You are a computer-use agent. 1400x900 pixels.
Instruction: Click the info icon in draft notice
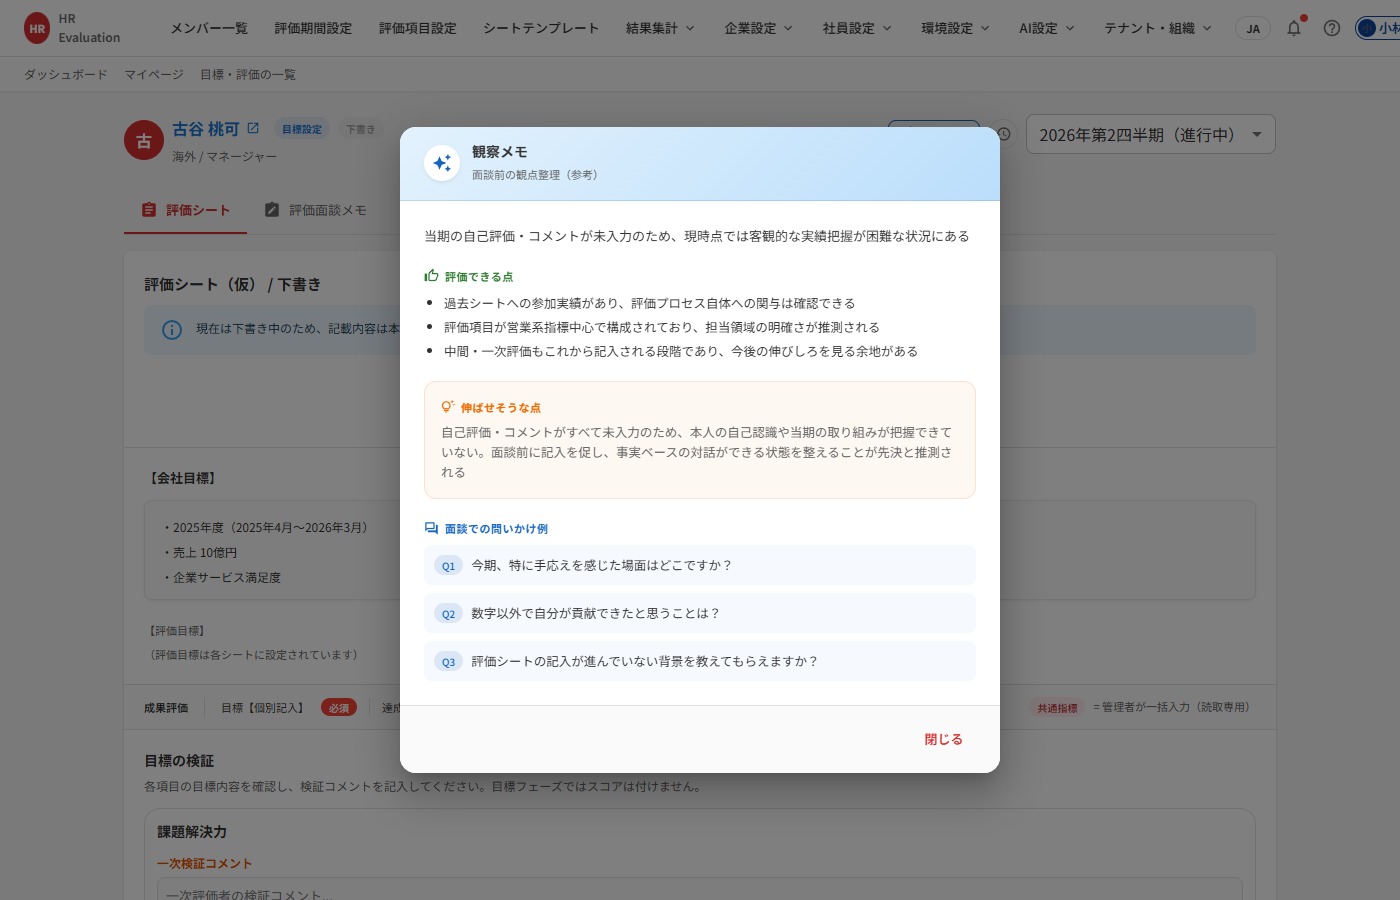coord(172,329)
